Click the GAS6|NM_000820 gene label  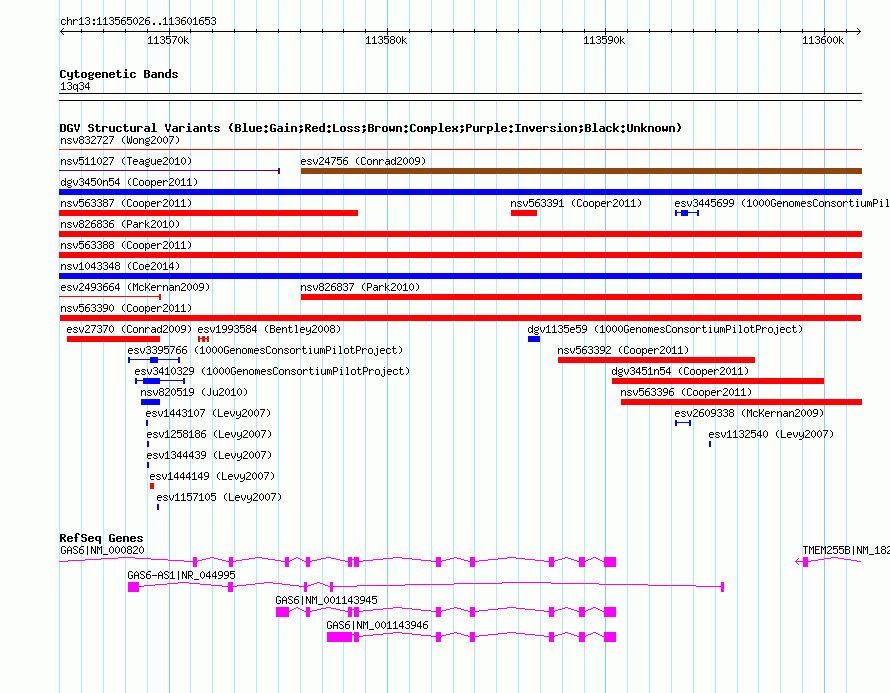[x=102, y=550]
